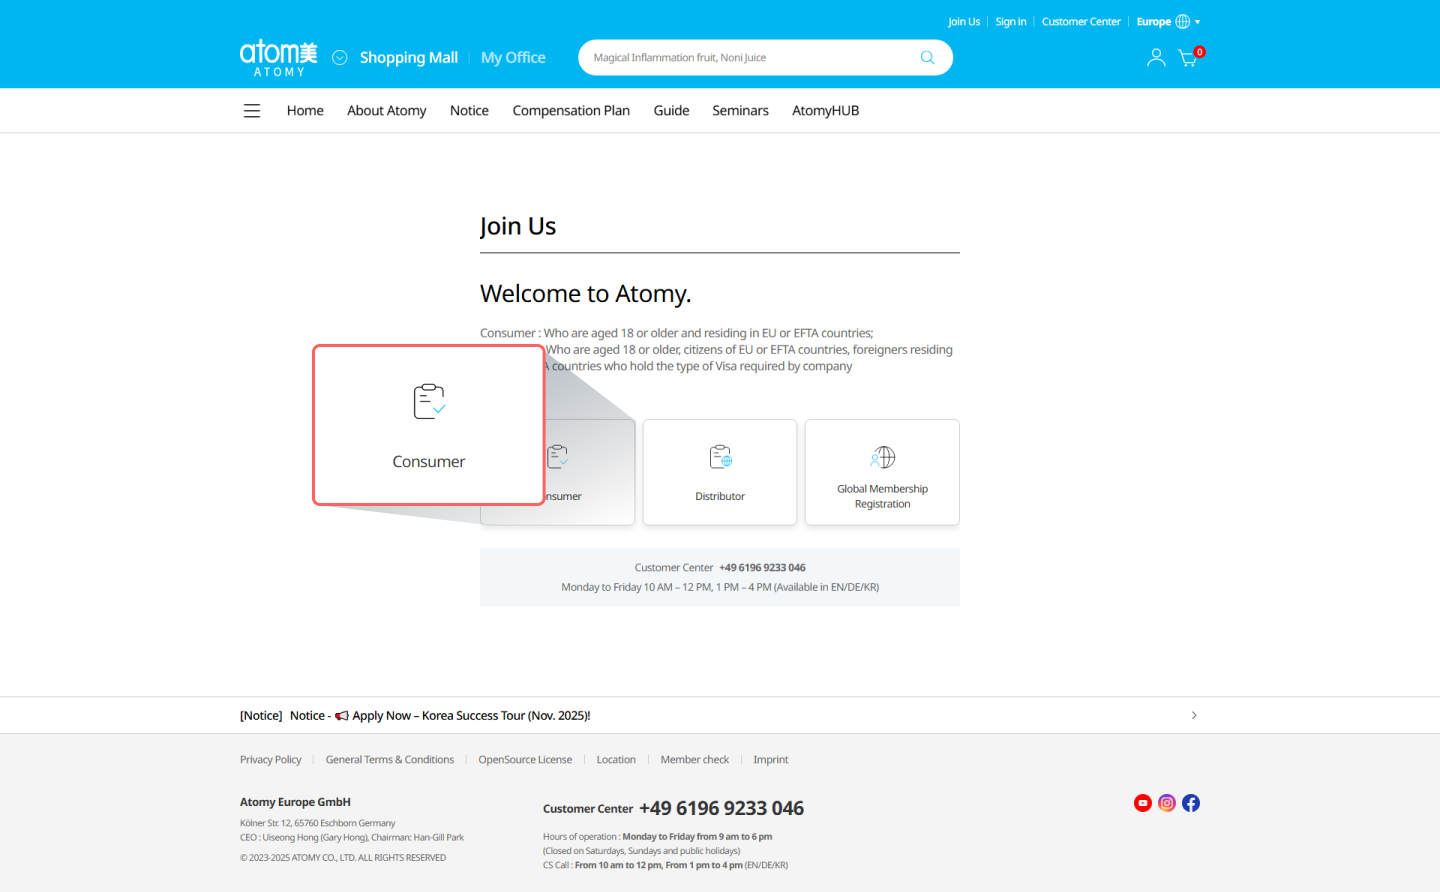Open the Guide menu item

point(671,111)
